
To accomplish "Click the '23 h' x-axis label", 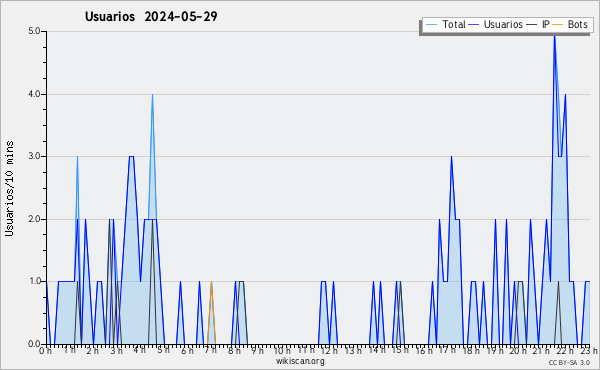I will [x=589, y=351].
